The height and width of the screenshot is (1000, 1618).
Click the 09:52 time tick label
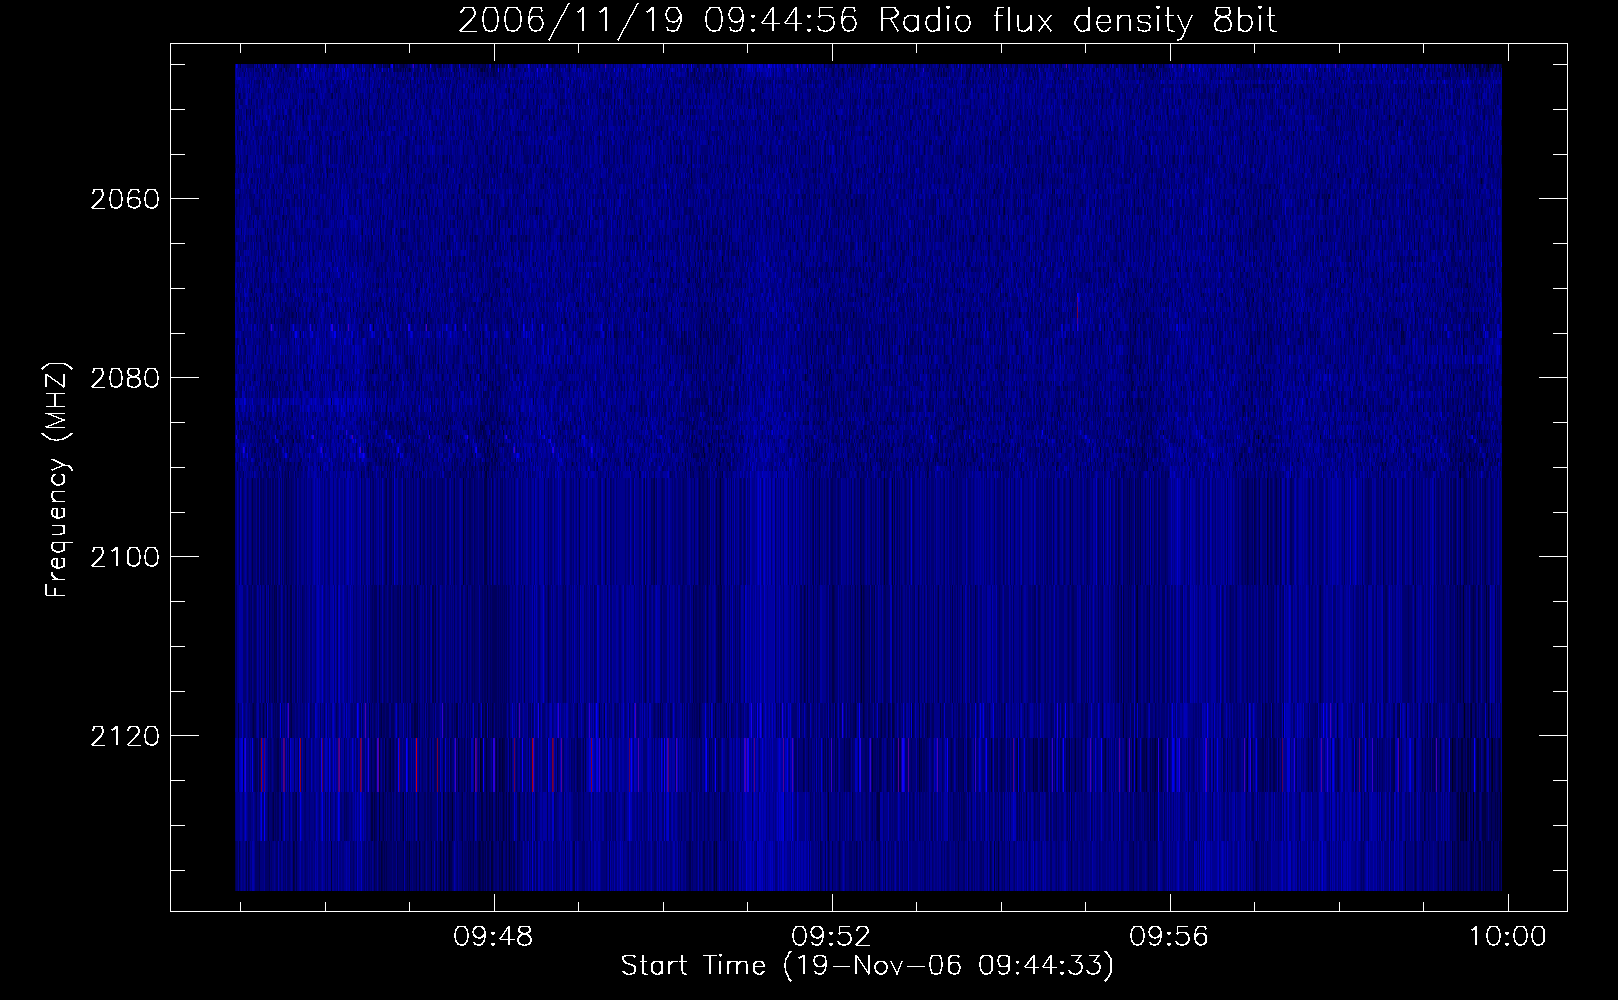[x=832, y=937]
